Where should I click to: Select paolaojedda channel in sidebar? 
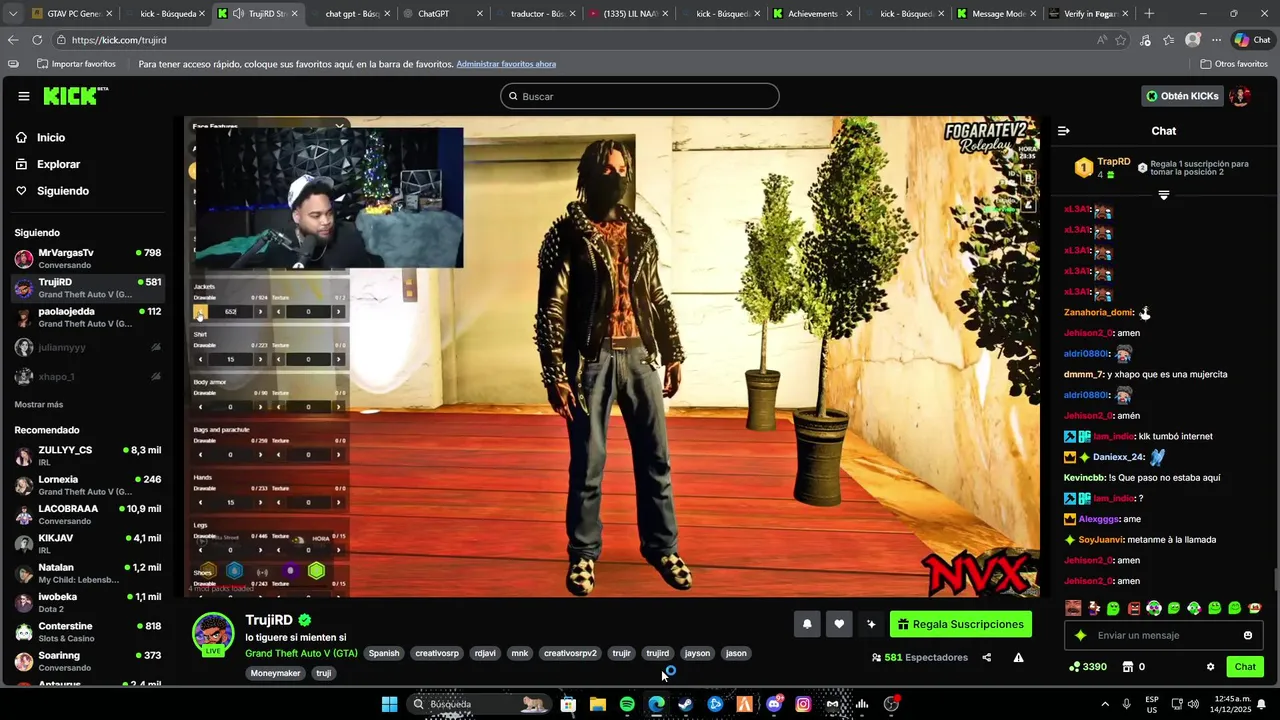click(87, 317)
